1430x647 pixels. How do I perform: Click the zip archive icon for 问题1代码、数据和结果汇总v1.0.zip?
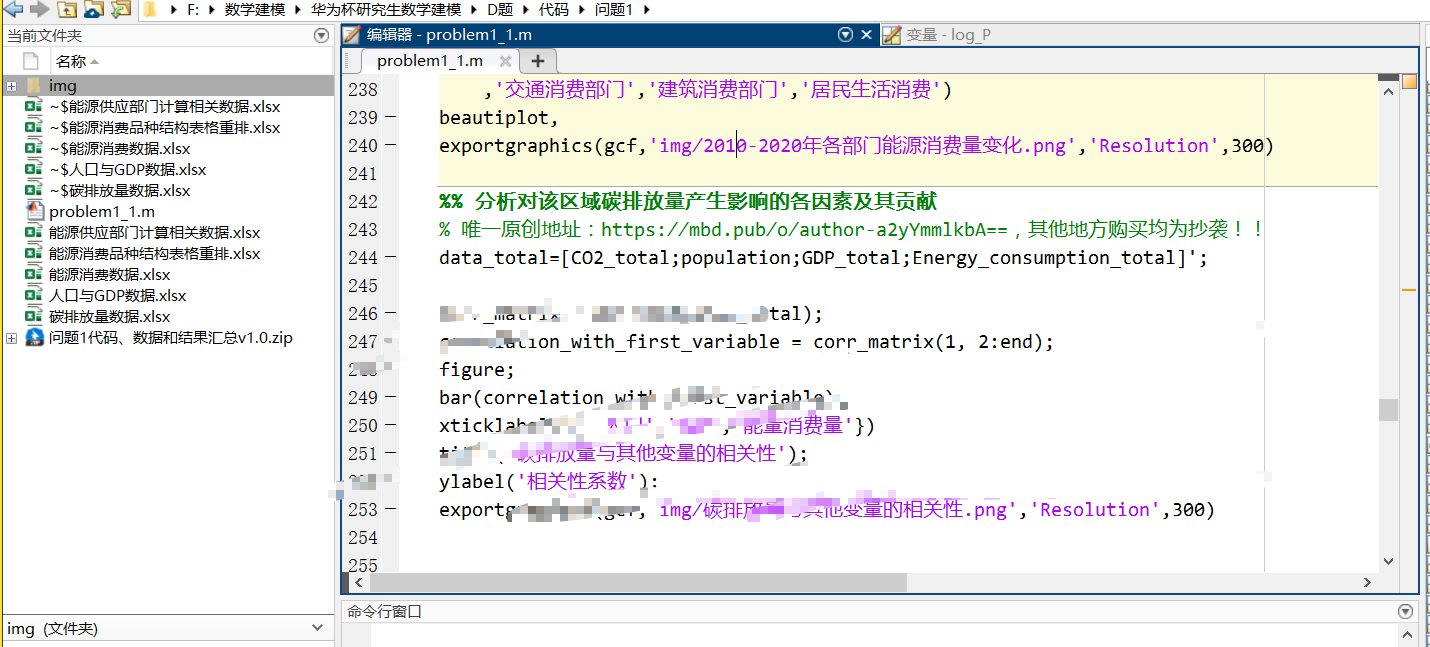34,338
